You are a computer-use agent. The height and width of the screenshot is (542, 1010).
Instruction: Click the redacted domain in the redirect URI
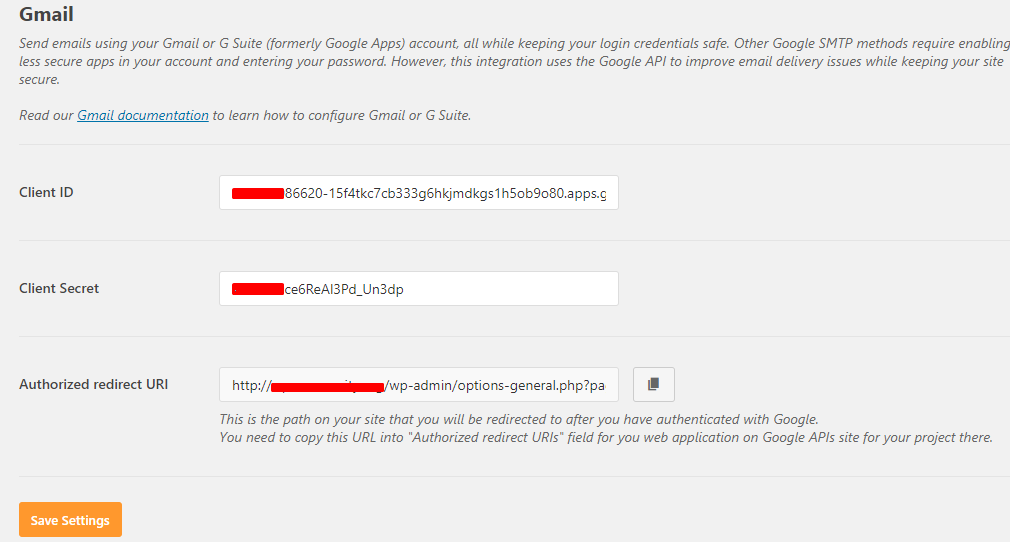328,386
